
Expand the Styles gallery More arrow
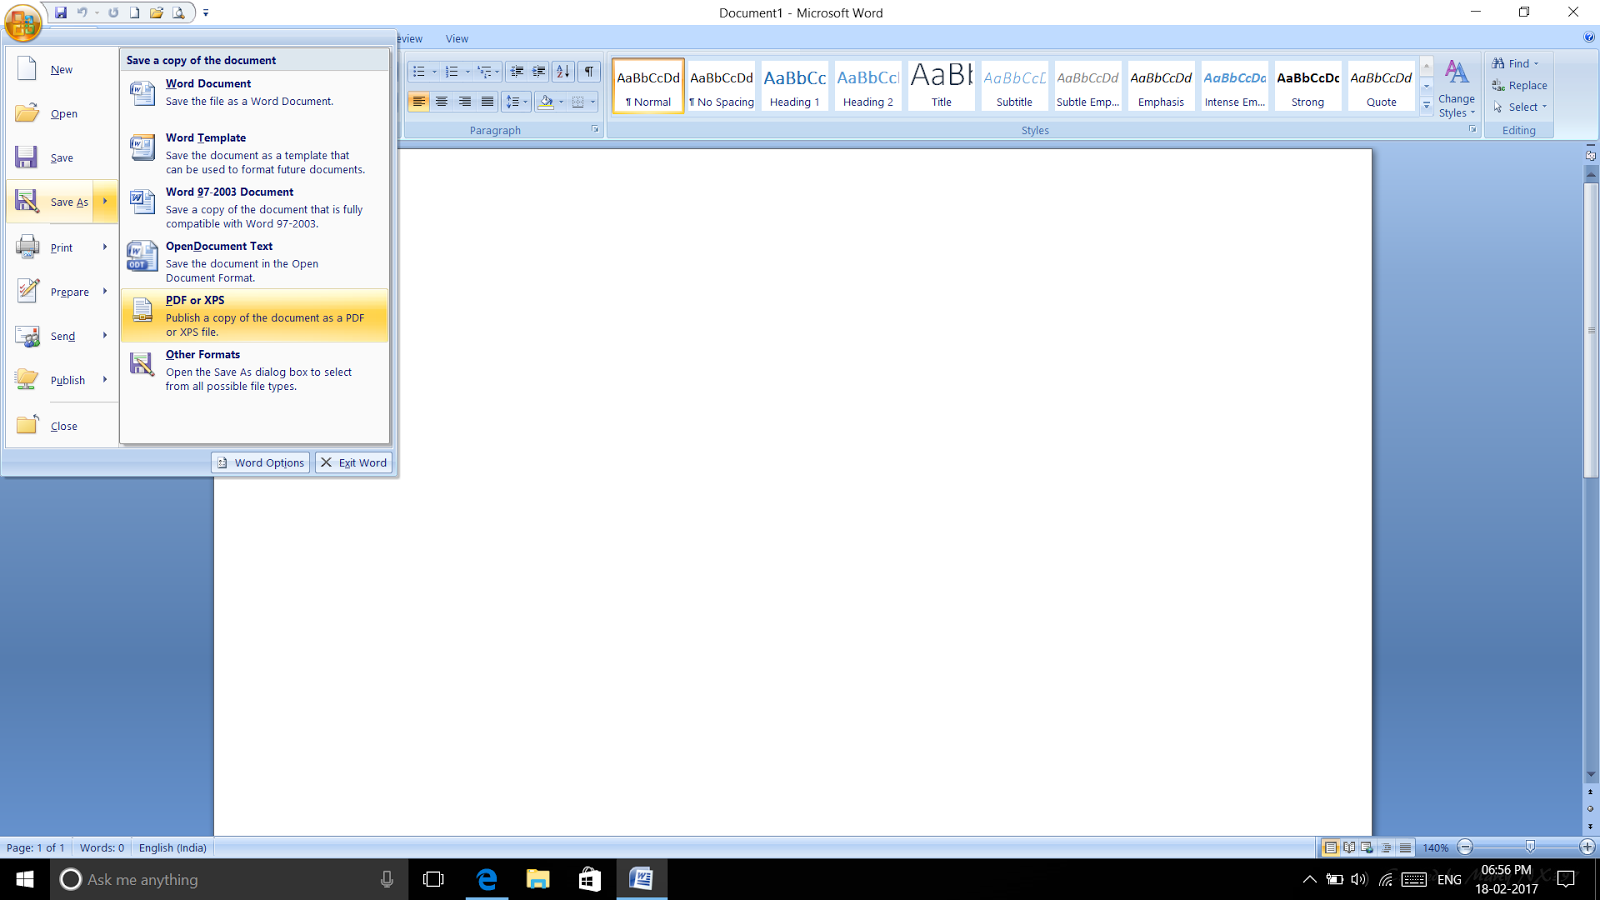tap(1427, 105)
